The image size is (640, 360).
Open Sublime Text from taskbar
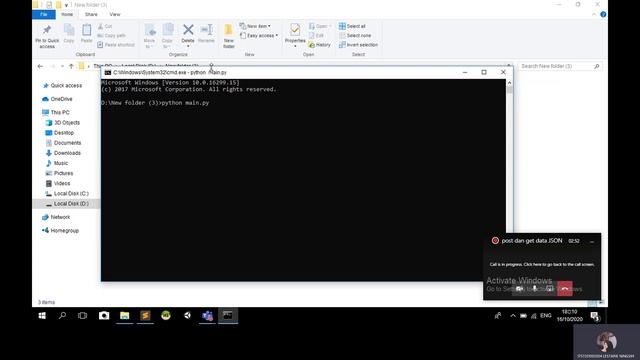point(145,316)
